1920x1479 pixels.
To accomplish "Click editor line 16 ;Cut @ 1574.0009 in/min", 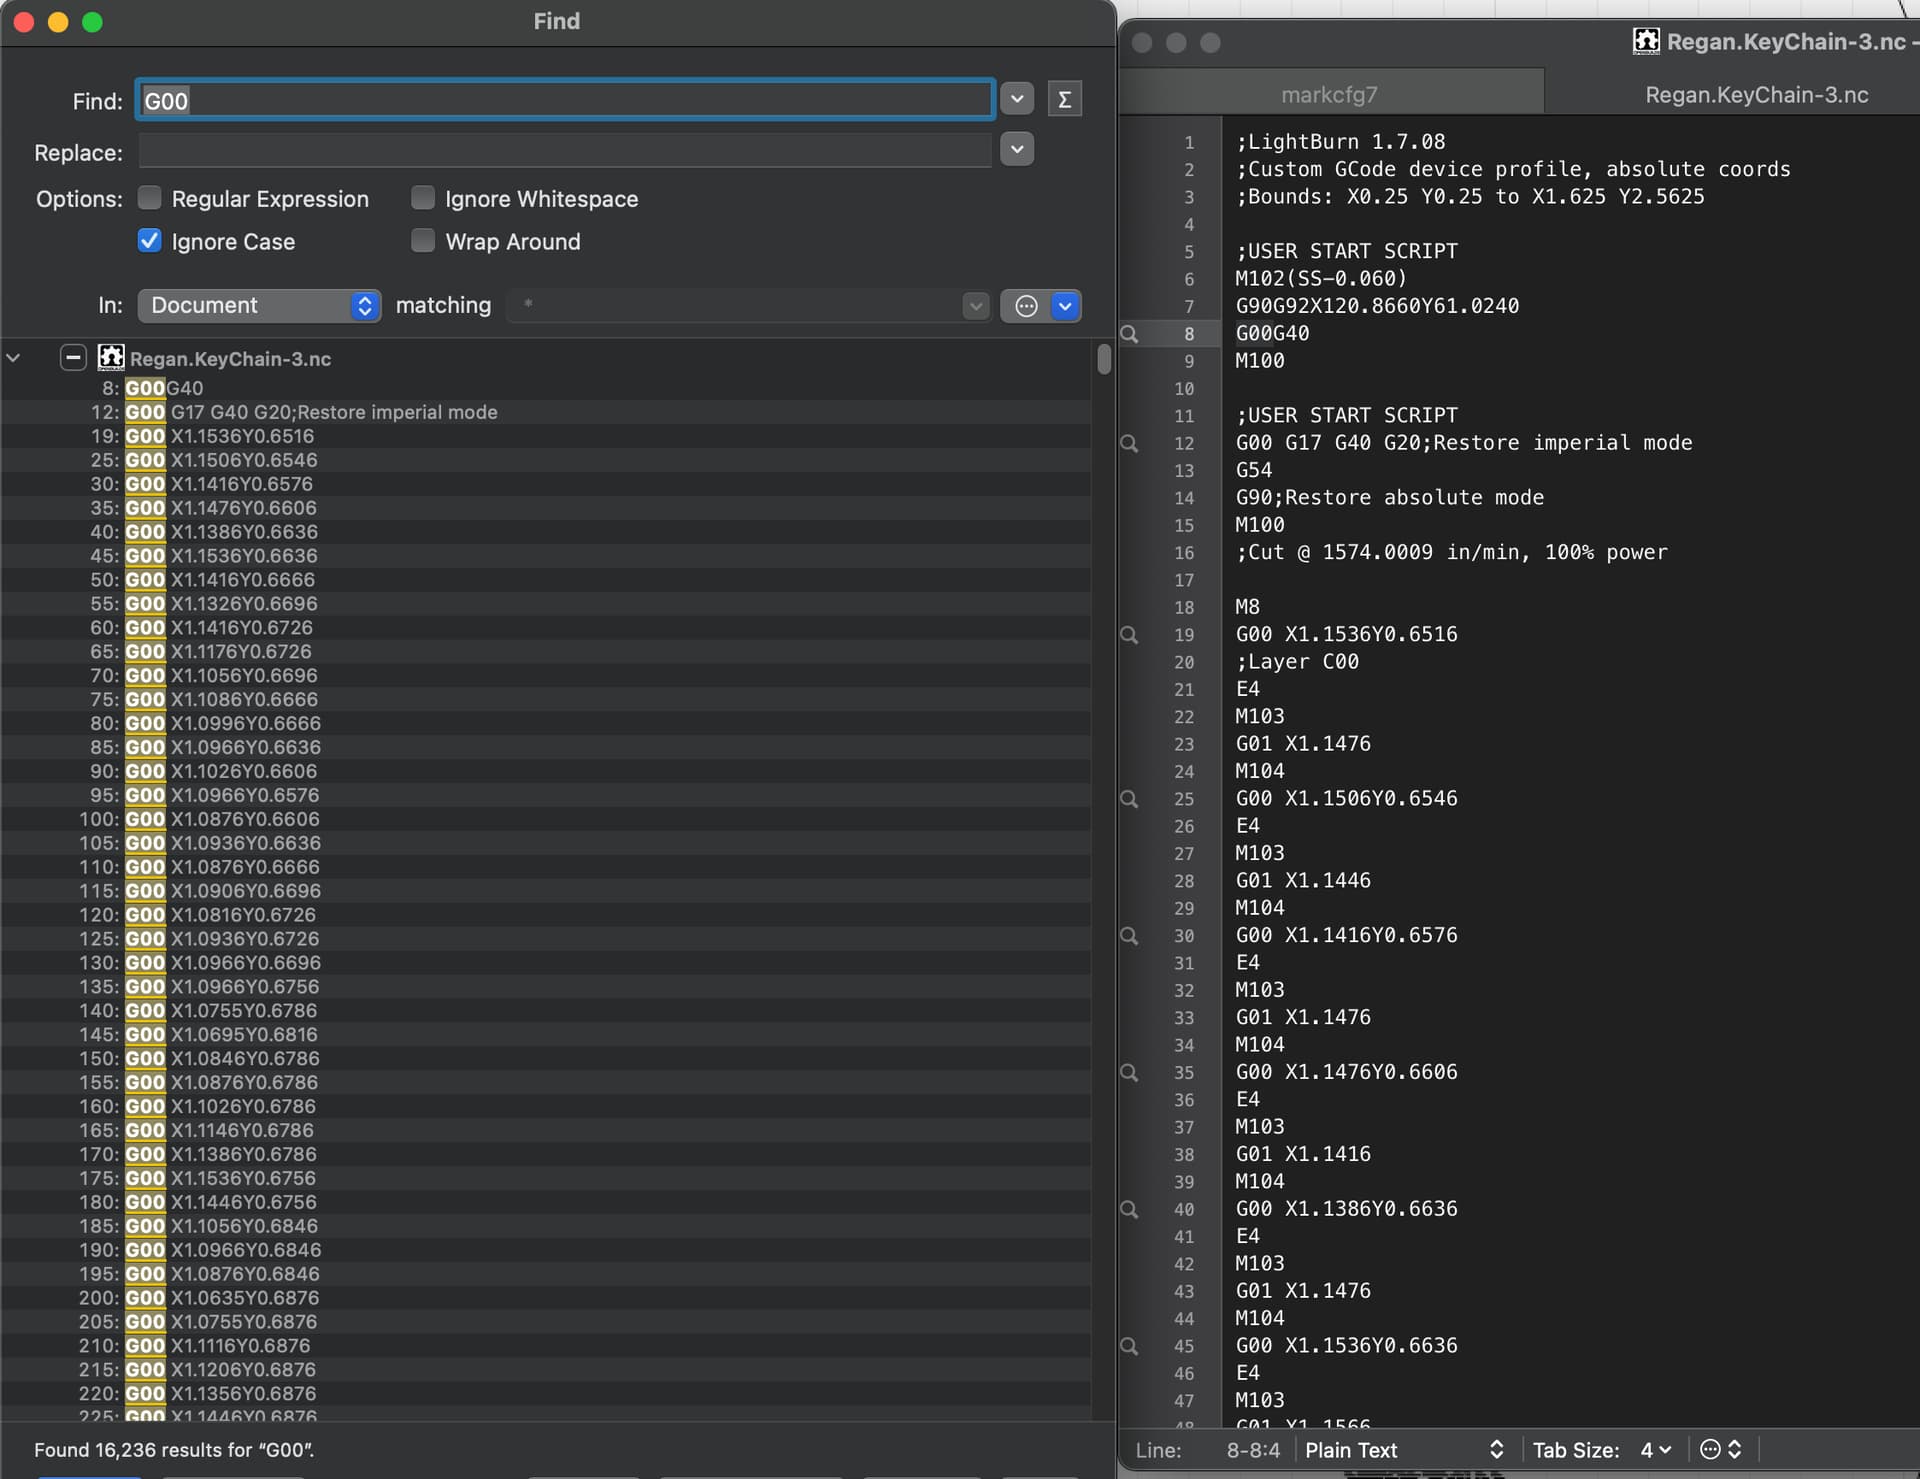I will [1451, 552].
